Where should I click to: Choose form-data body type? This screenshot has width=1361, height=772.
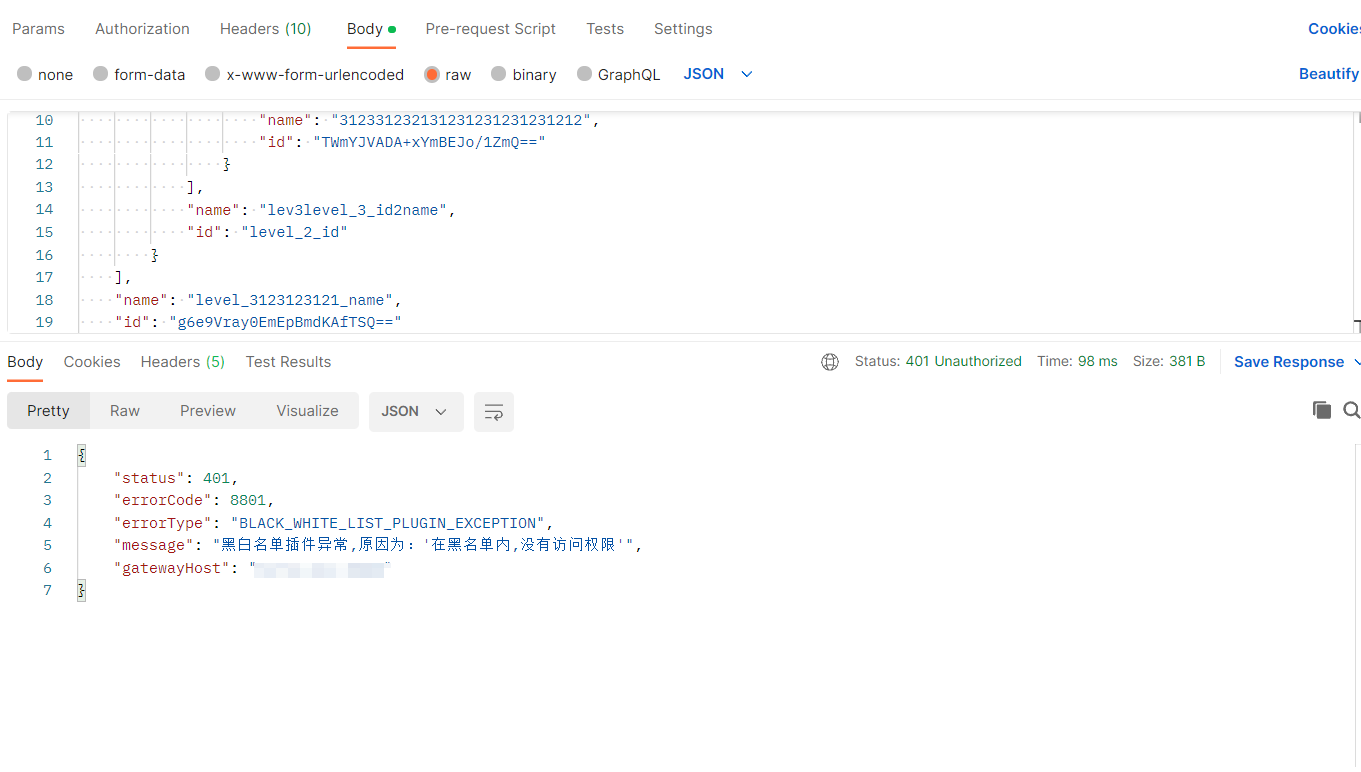click(101, 74)
